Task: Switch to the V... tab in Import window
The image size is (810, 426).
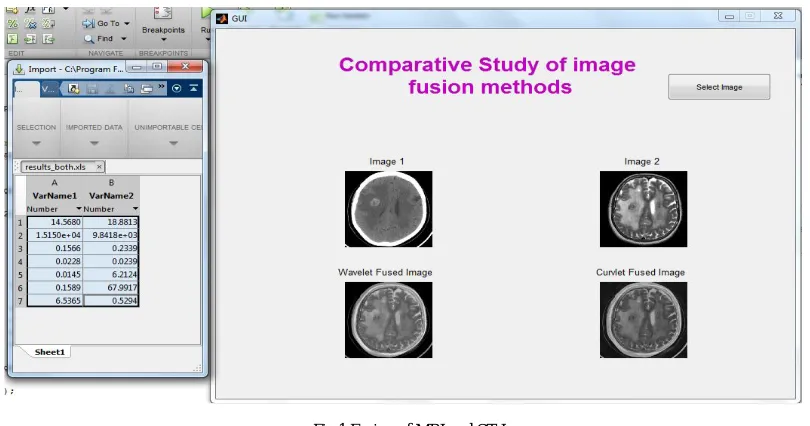Action: [x=50, y=89]
